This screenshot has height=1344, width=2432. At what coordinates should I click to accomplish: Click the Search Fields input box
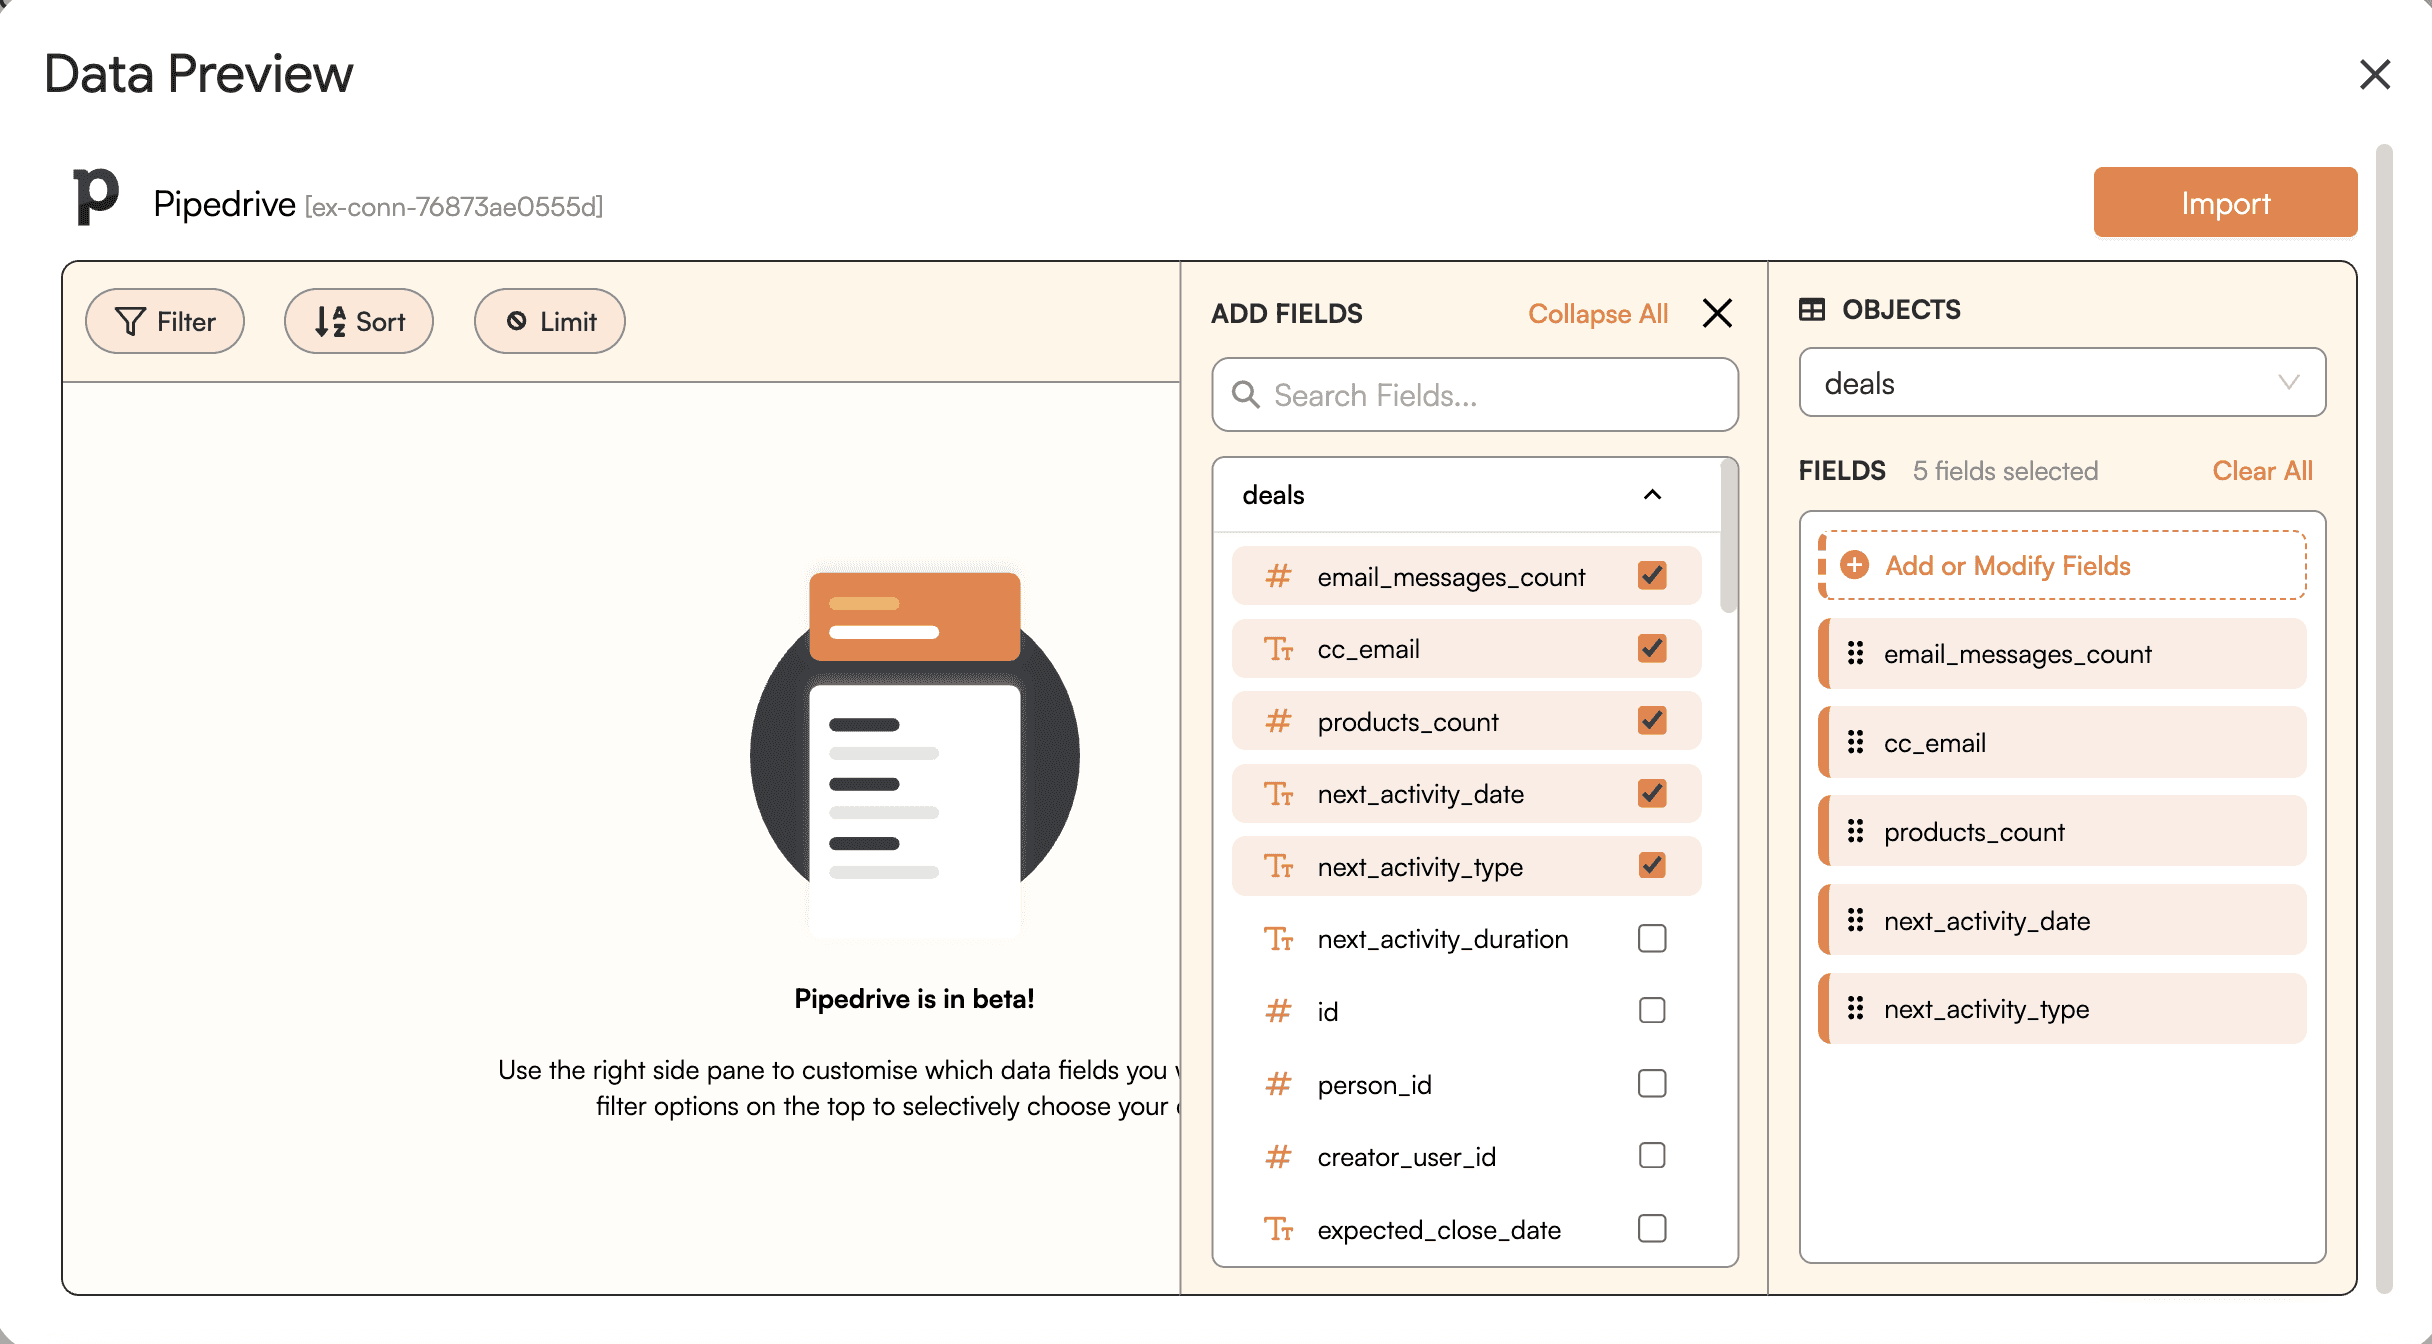[x=1475, y=395]
